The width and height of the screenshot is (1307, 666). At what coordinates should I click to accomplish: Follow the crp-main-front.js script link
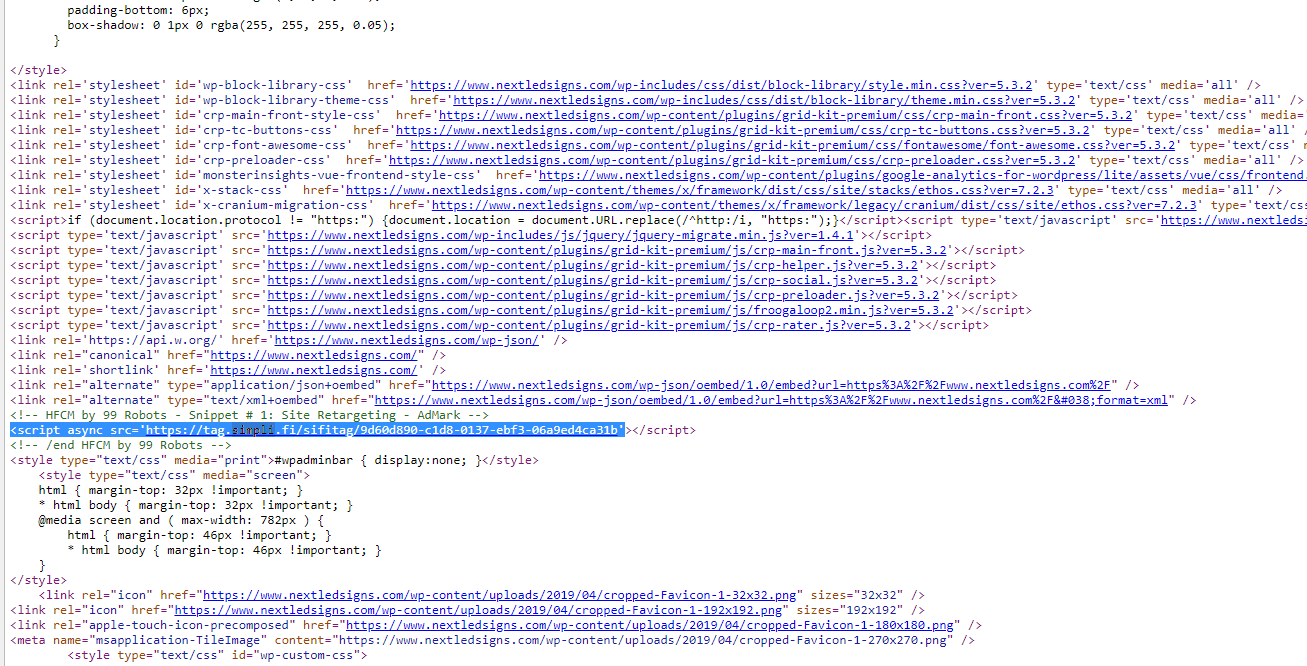coord(609,250)
